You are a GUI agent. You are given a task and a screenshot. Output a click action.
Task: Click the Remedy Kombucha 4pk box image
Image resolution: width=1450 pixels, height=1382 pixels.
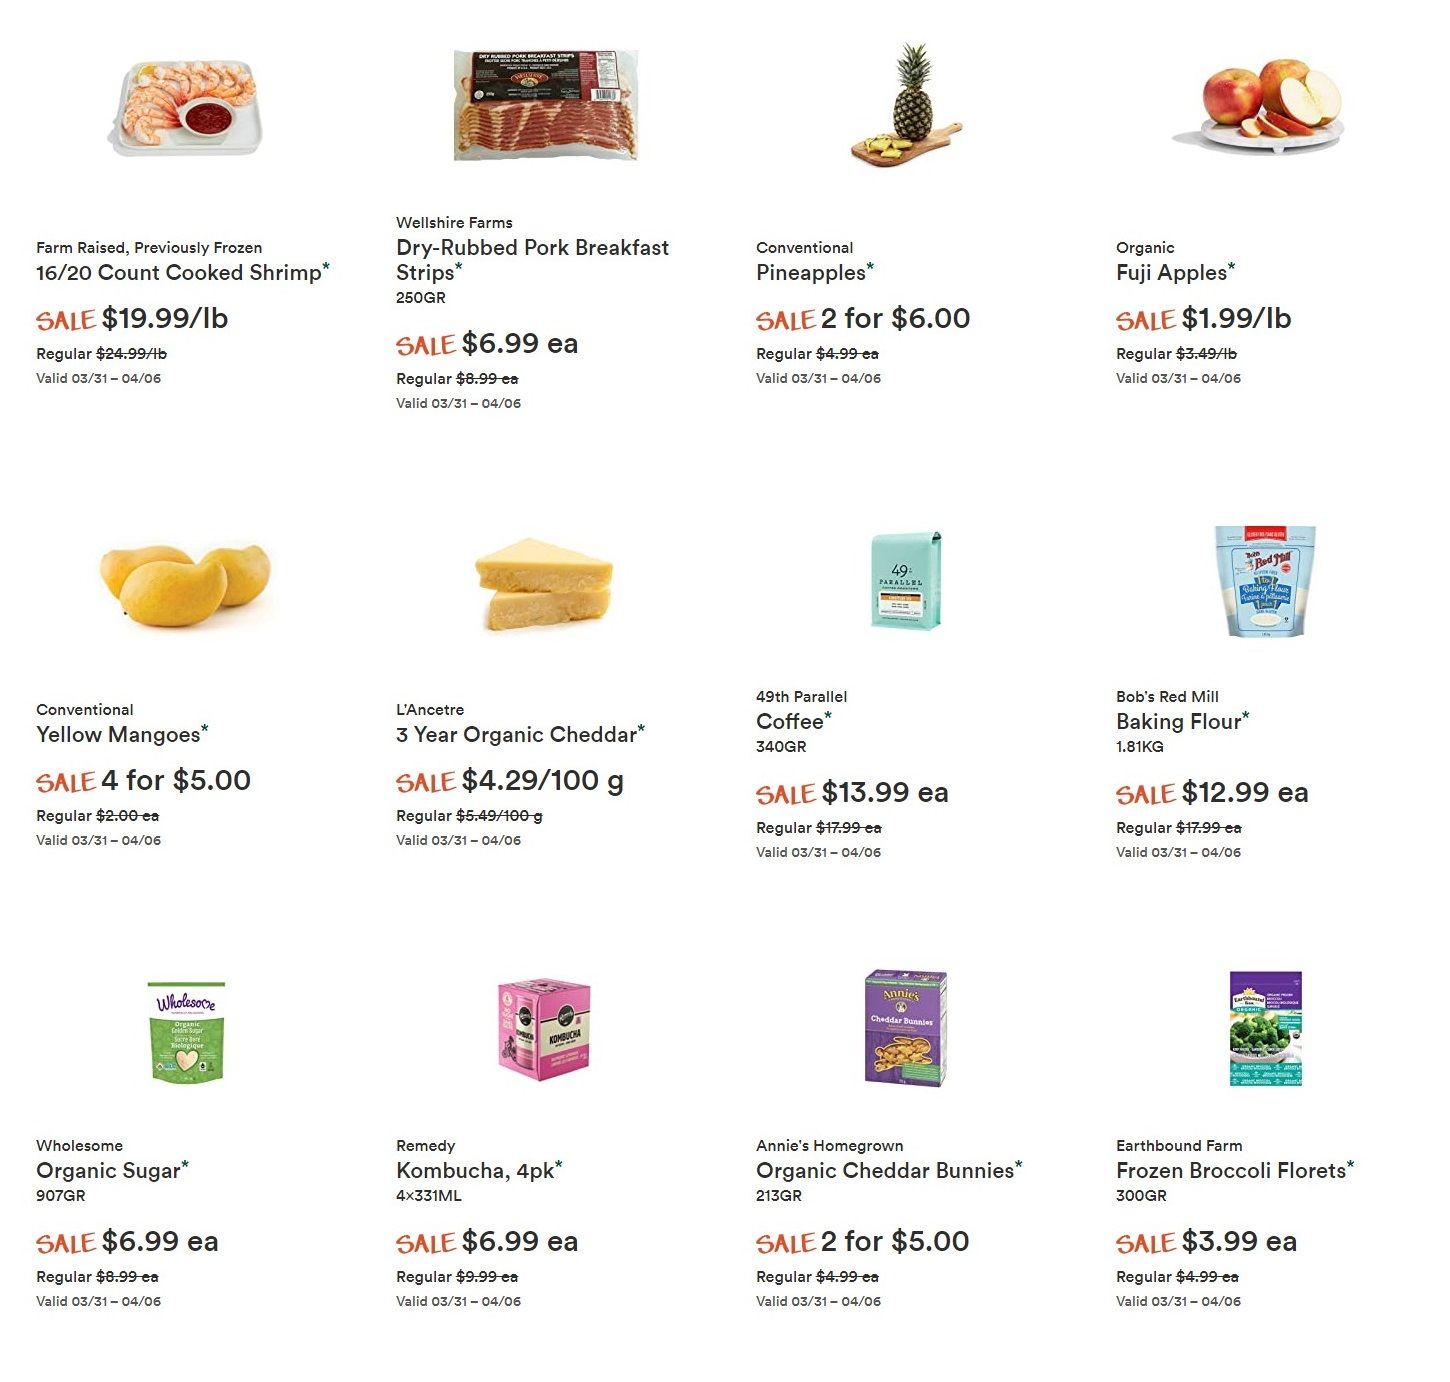(x=545, y=1029)
